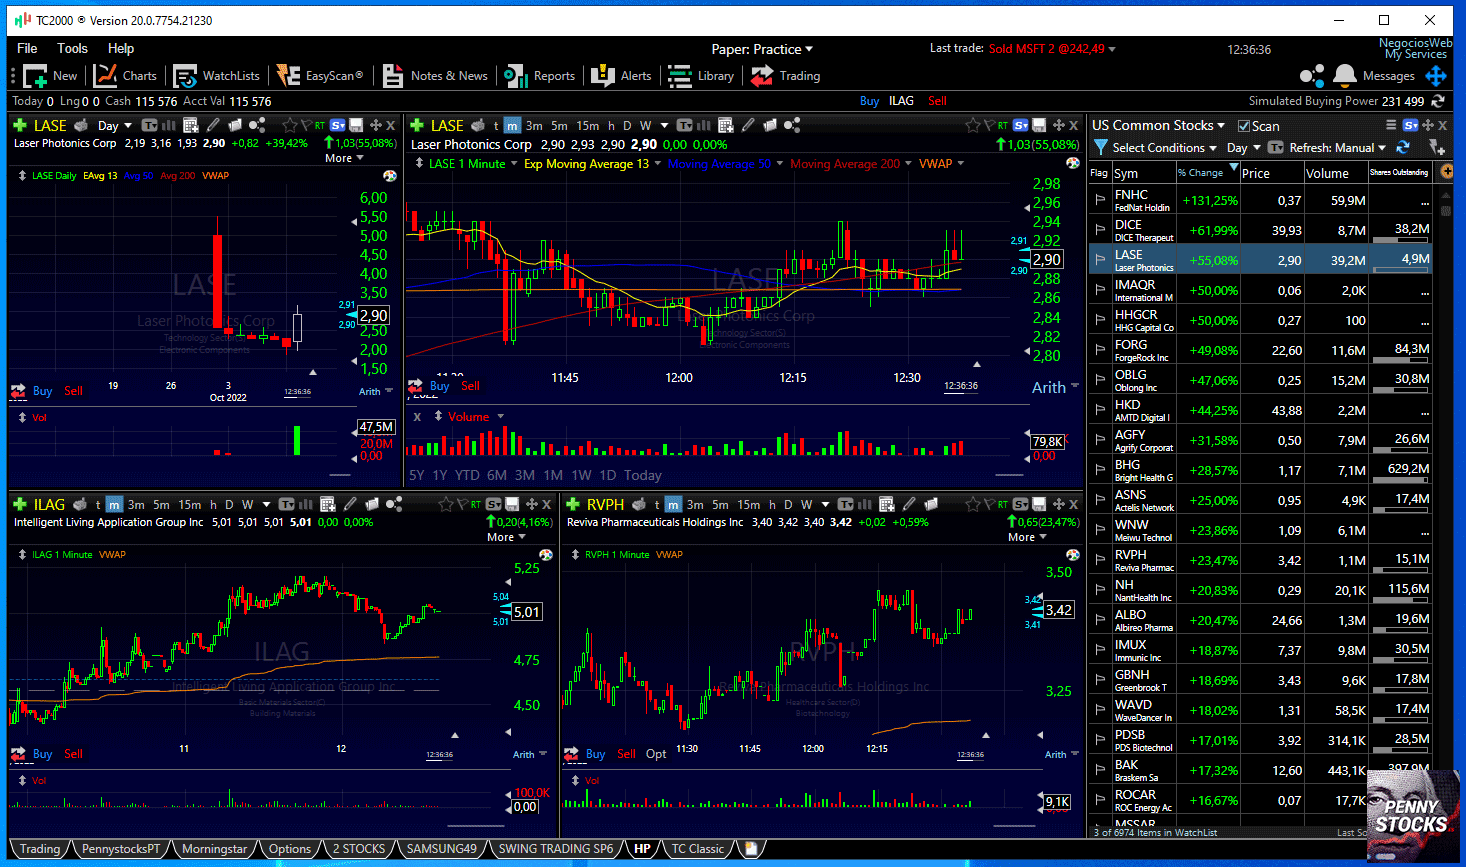
Task: Open the New layout toolbar icon
Action: tap(36, 76)
